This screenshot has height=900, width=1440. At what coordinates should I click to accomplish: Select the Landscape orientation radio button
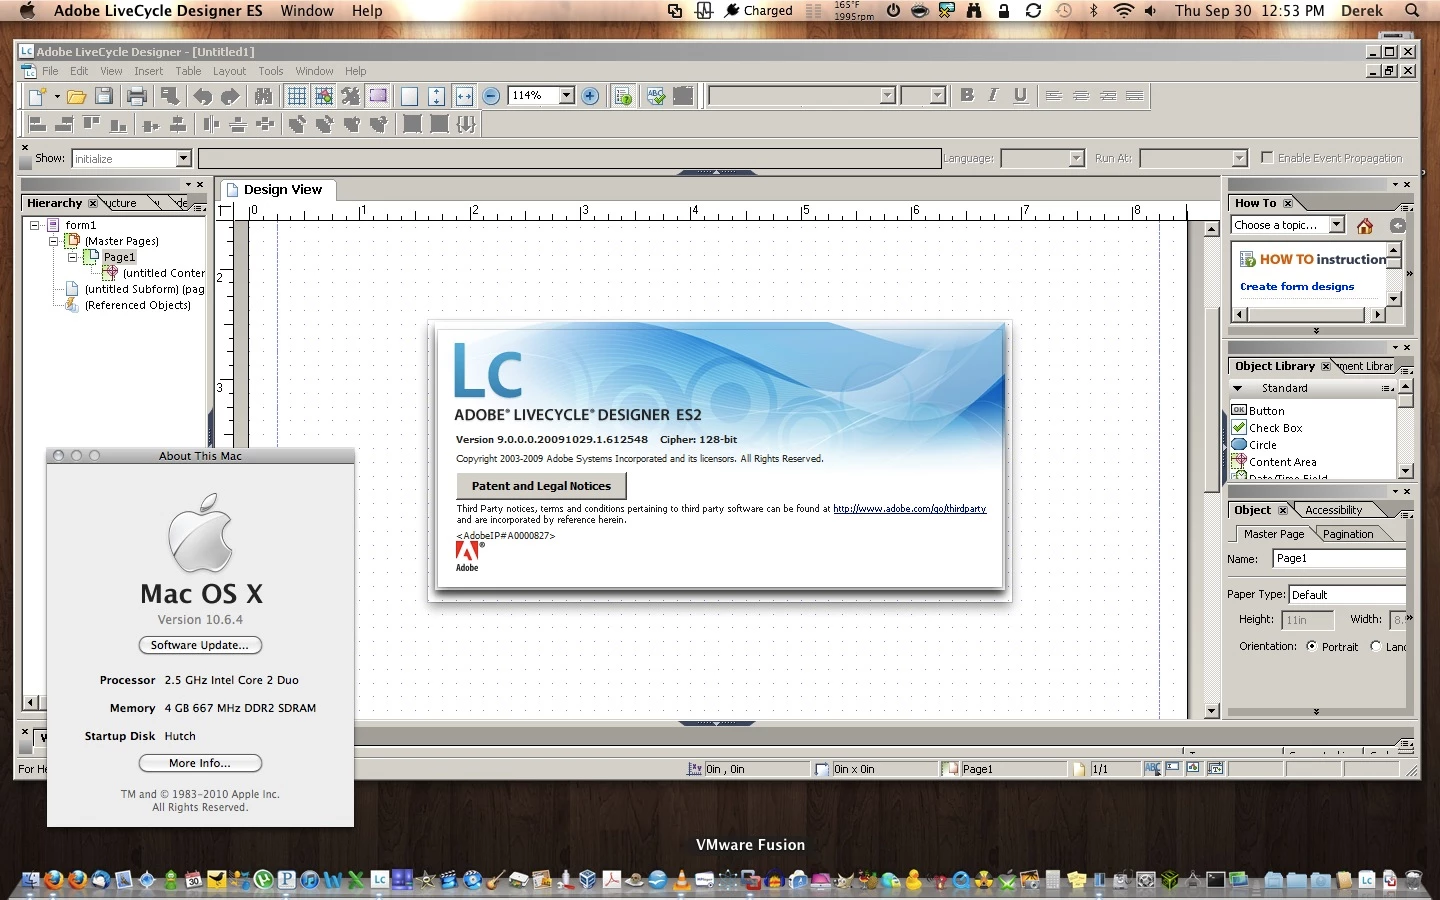coord(1376,646)
